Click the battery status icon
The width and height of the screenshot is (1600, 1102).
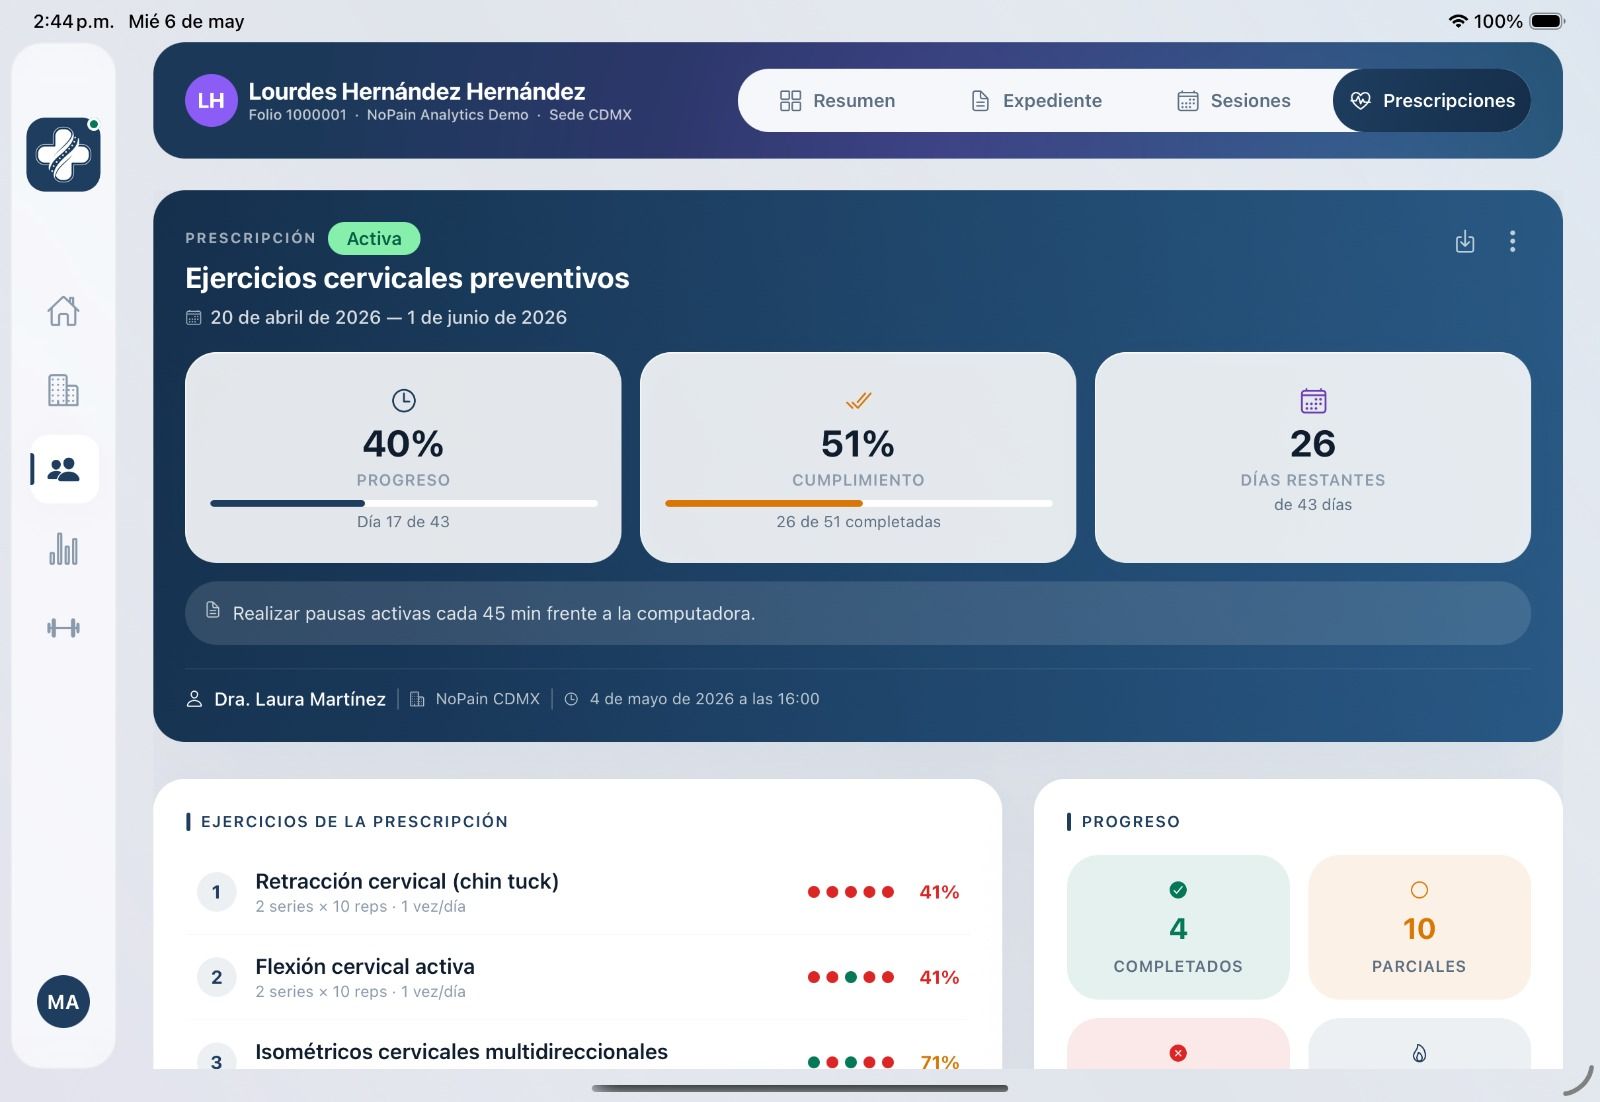(1547, 21)
